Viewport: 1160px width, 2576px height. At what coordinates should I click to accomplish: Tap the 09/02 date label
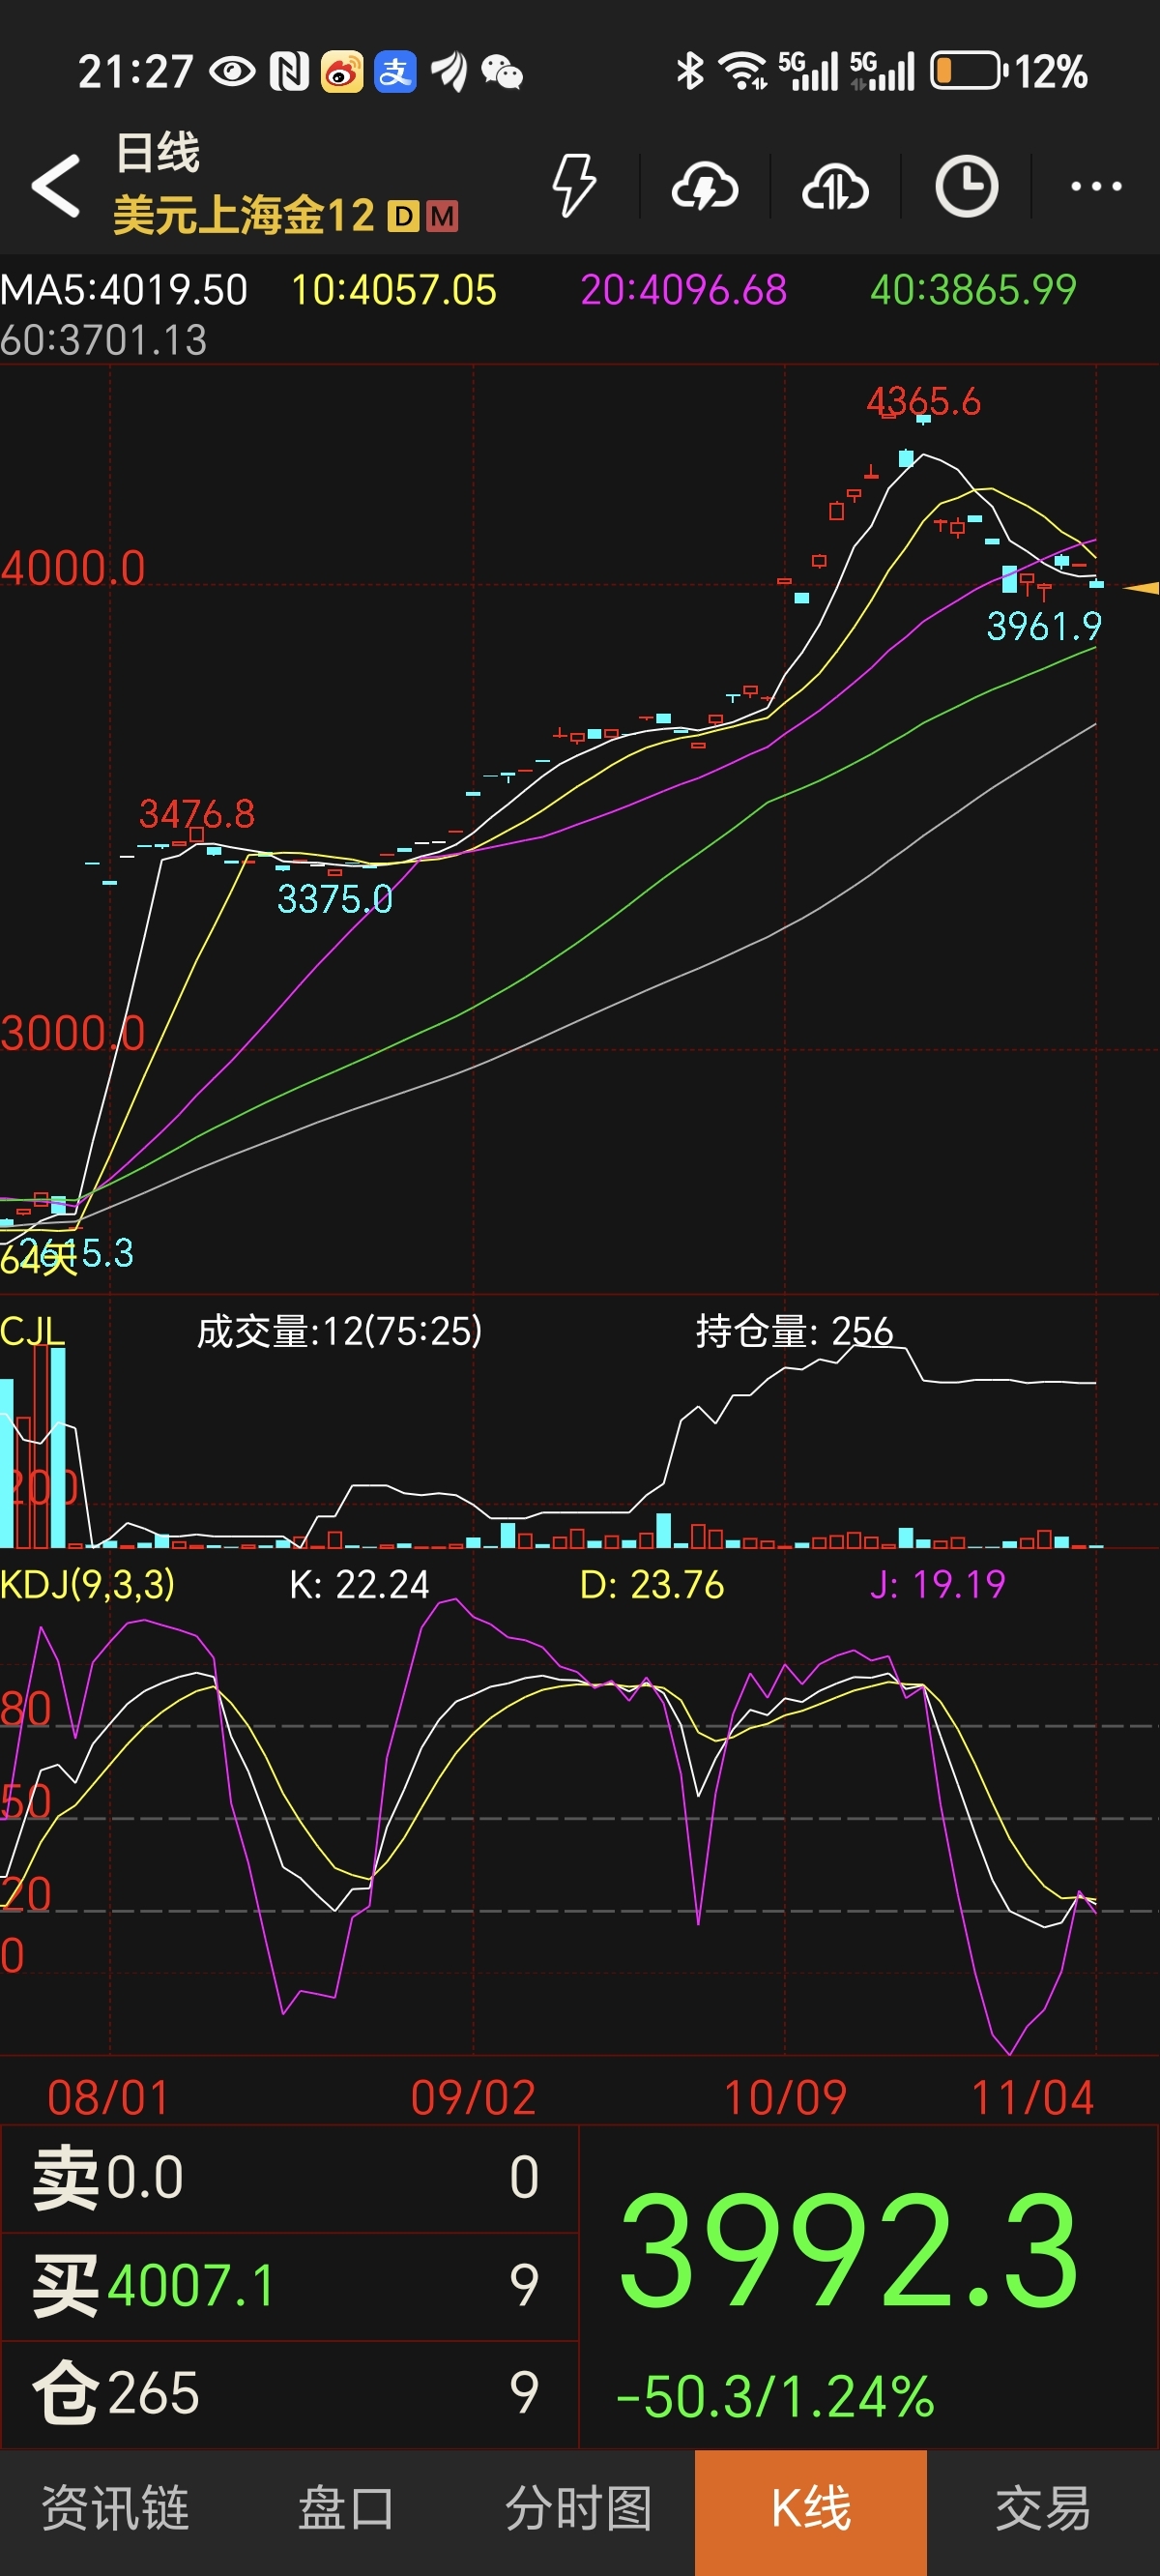[473, 2097]
